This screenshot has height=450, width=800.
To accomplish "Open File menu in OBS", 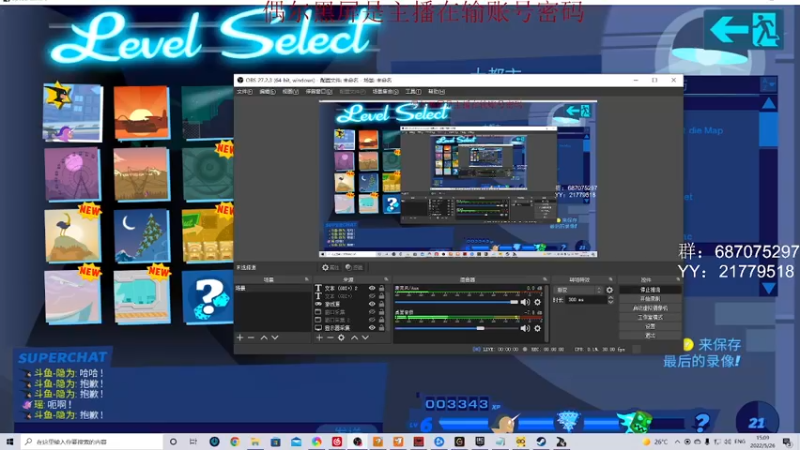I will [x=244, y=92].
